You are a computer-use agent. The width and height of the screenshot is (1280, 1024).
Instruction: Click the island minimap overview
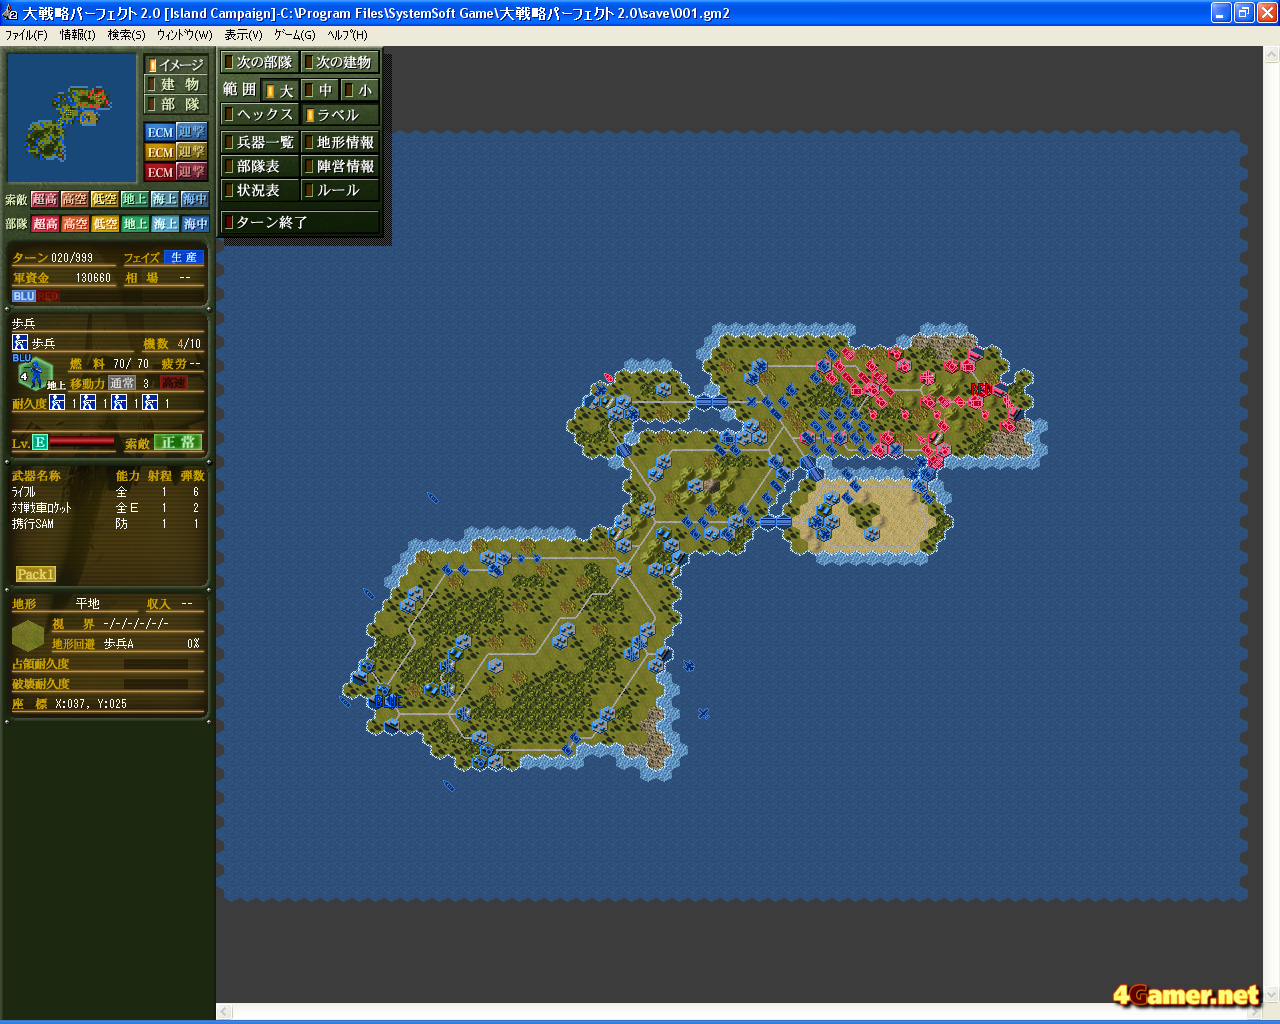72,118
